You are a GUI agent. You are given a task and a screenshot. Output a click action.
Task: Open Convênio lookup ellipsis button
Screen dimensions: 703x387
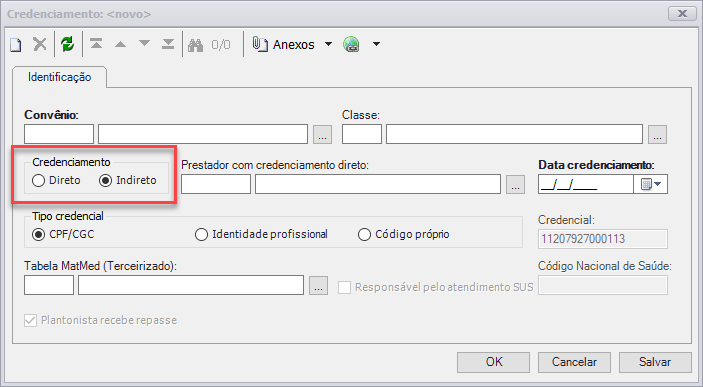(x=322, y=135)
